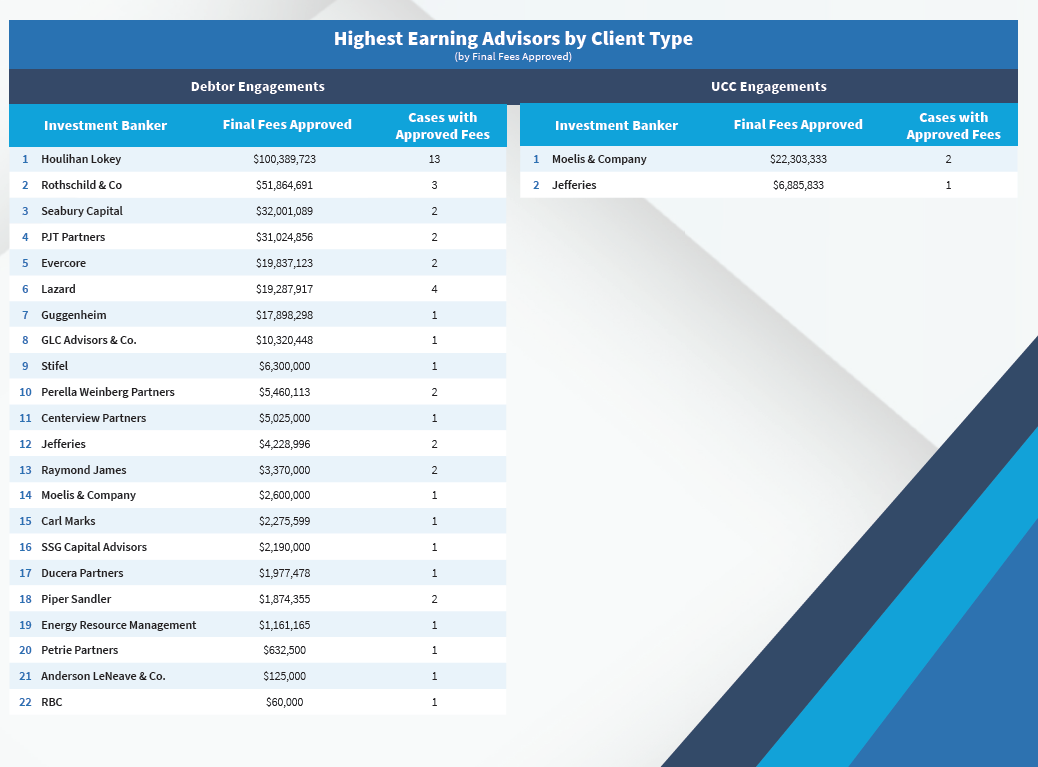The image size is (1038, 767).
Task: Click Investment Banker header in Debtor table
Action: click(x=105, y=126)
